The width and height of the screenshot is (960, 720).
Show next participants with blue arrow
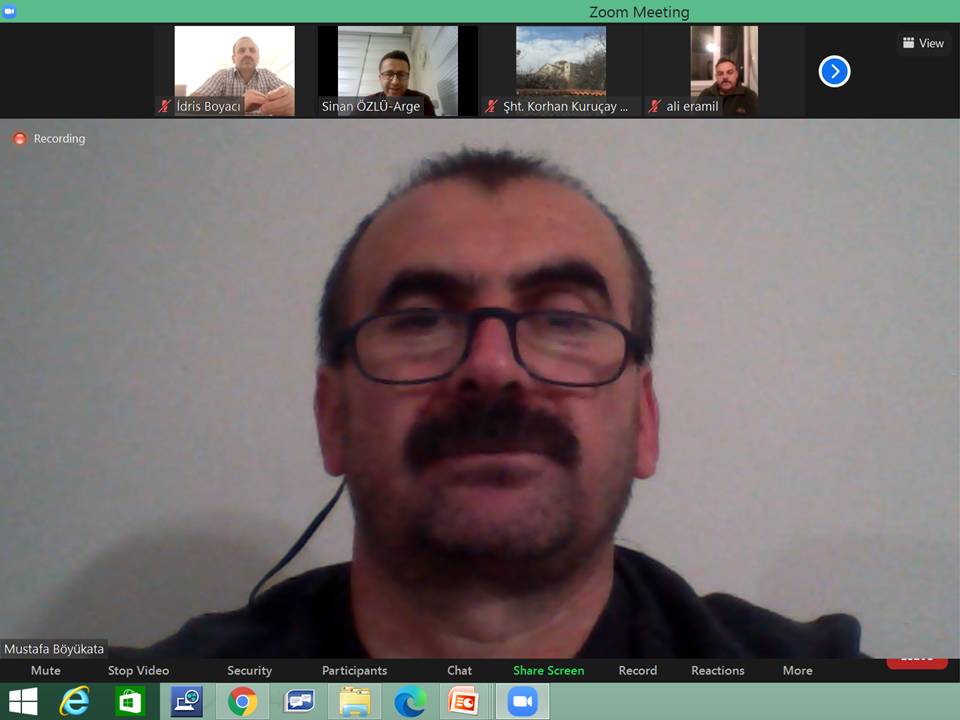834,71
